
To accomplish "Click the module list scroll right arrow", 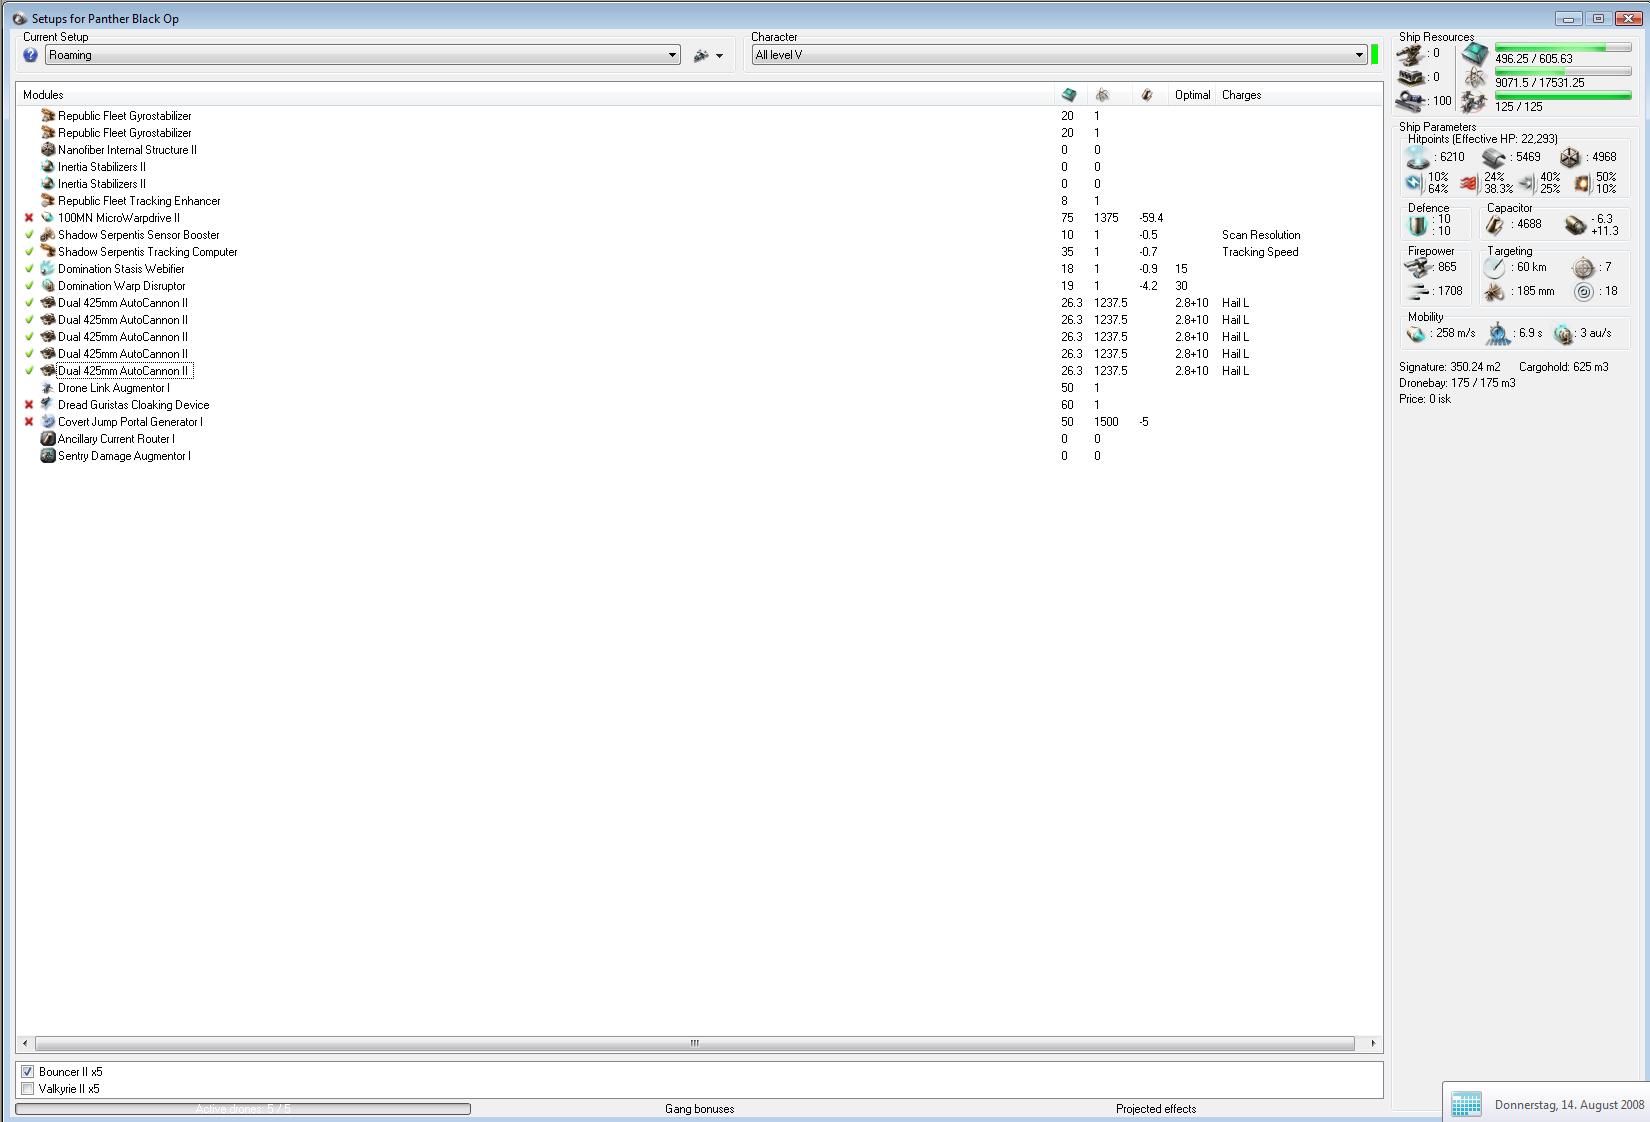I will tap(1373, 1043).
